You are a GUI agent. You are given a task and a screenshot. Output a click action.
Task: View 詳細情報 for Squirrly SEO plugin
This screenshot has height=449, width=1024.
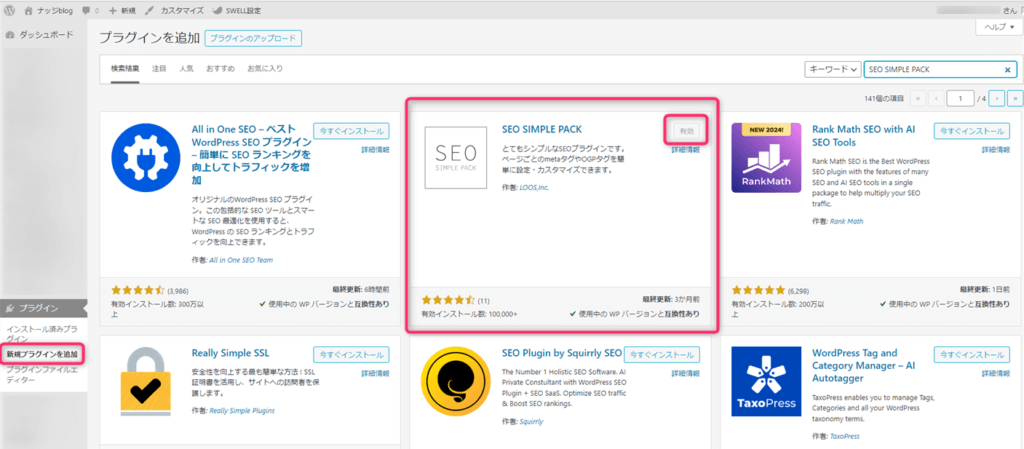pos(685,373)
